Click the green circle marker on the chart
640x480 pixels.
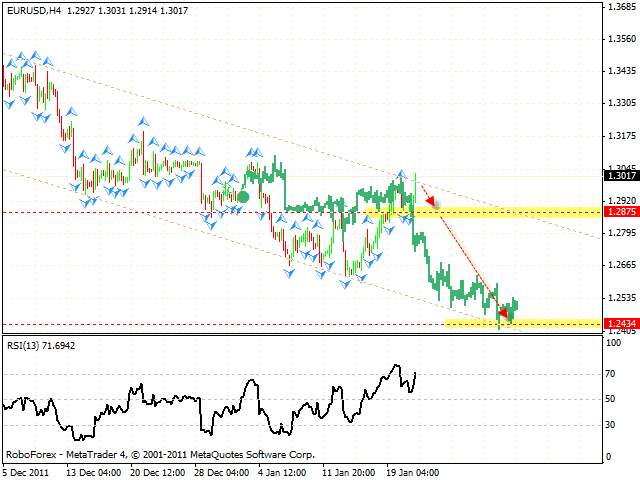(x=242, y=197)
